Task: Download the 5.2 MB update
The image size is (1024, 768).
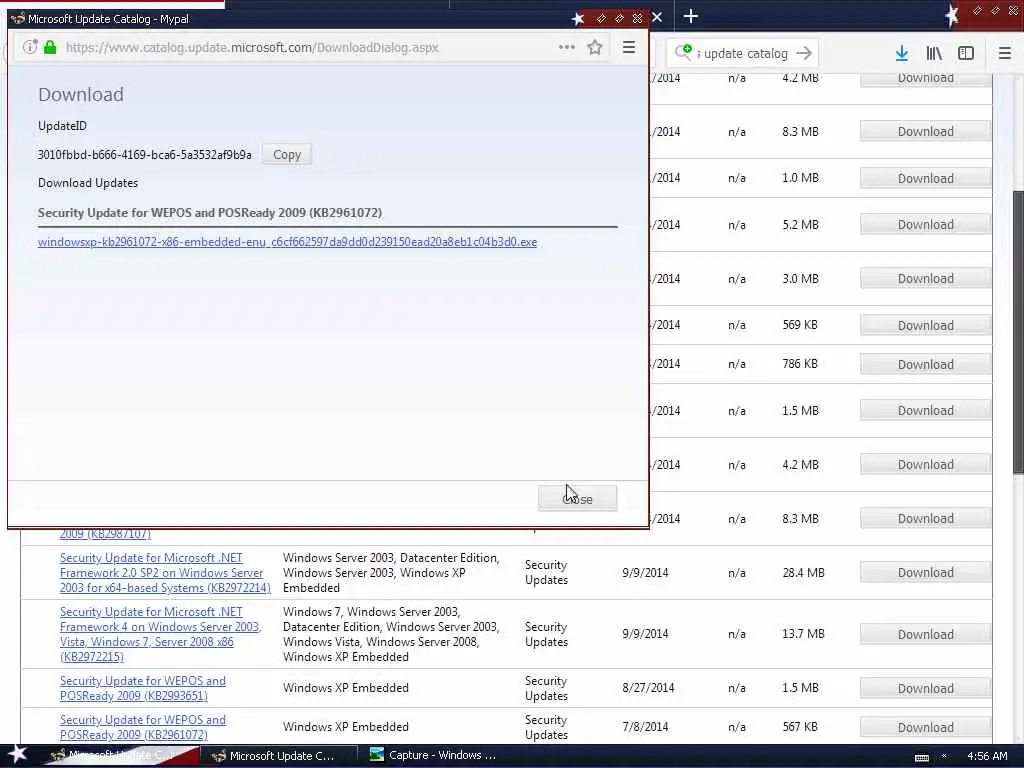Action: click(925, 225)
